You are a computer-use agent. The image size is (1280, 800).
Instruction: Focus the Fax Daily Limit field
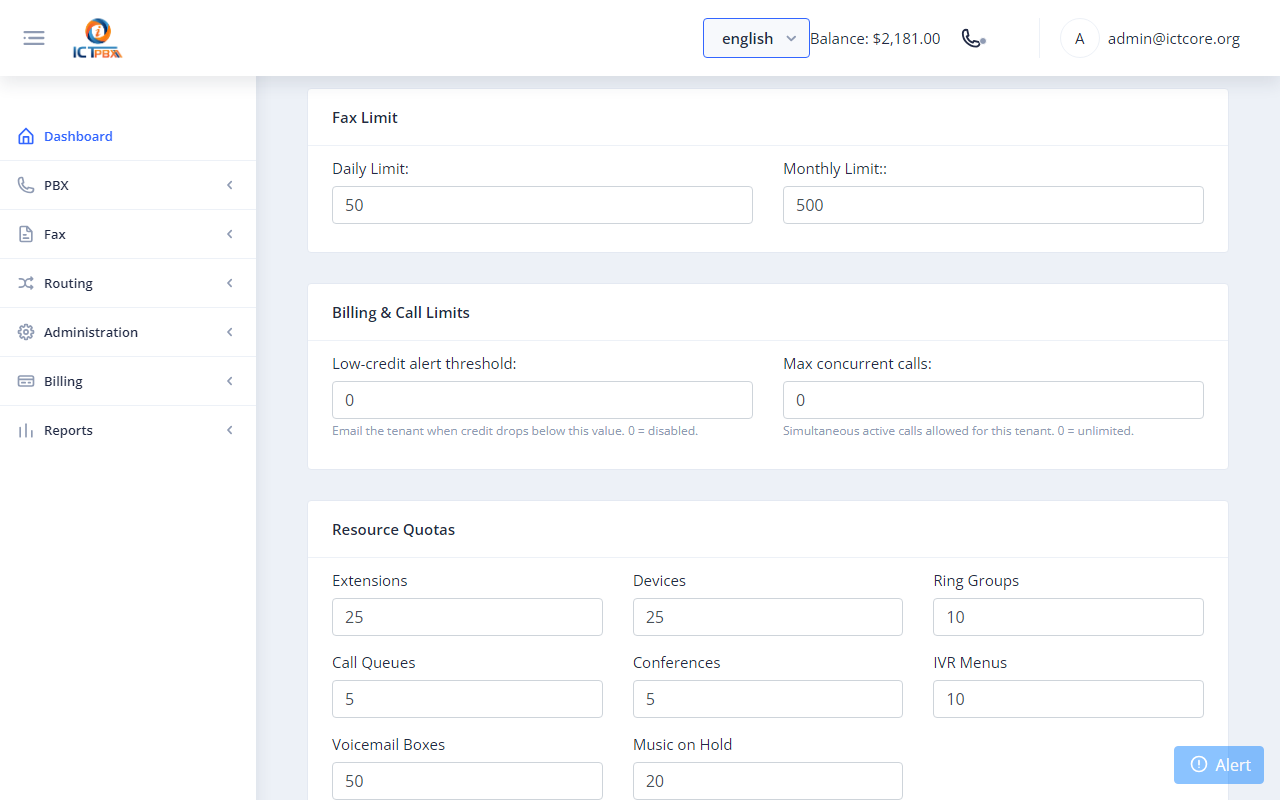[542, 205]
